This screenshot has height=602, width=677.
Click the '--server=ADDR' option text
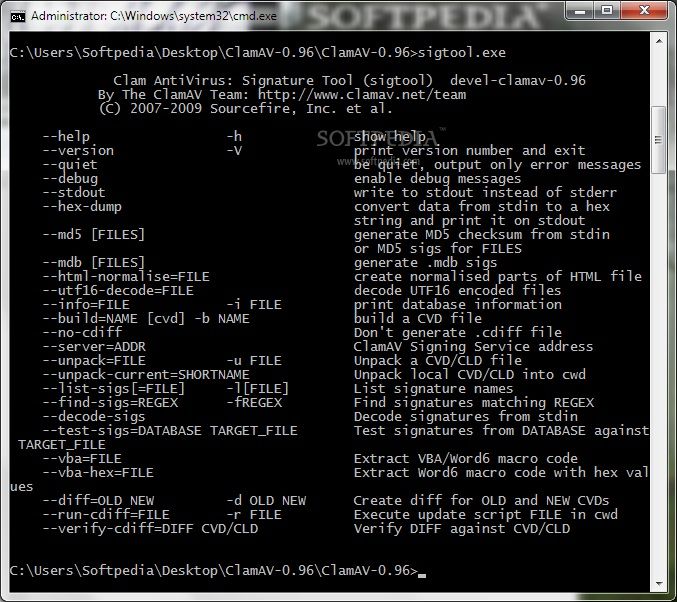point(94,346)
